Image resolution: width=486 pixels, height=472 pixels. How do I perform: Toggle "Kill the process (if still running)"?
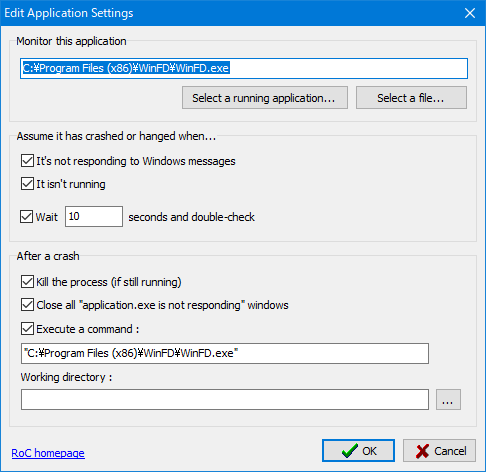tap(27, 282)
